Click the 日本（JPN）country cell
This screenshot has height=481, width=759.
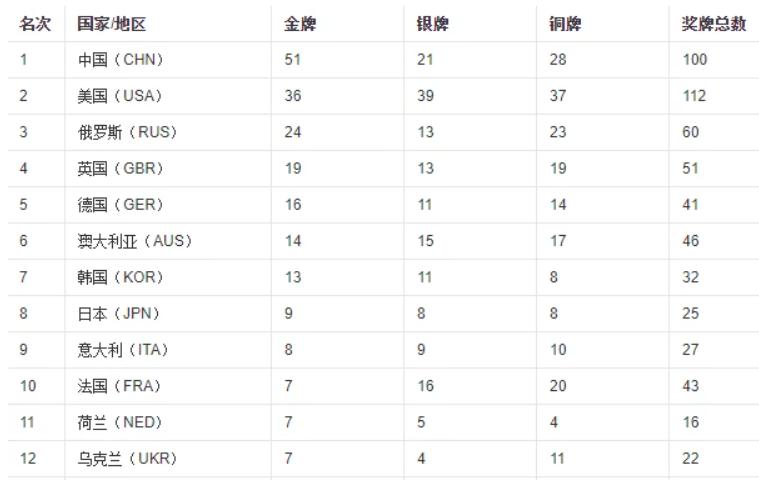click(x=119, y=314)
